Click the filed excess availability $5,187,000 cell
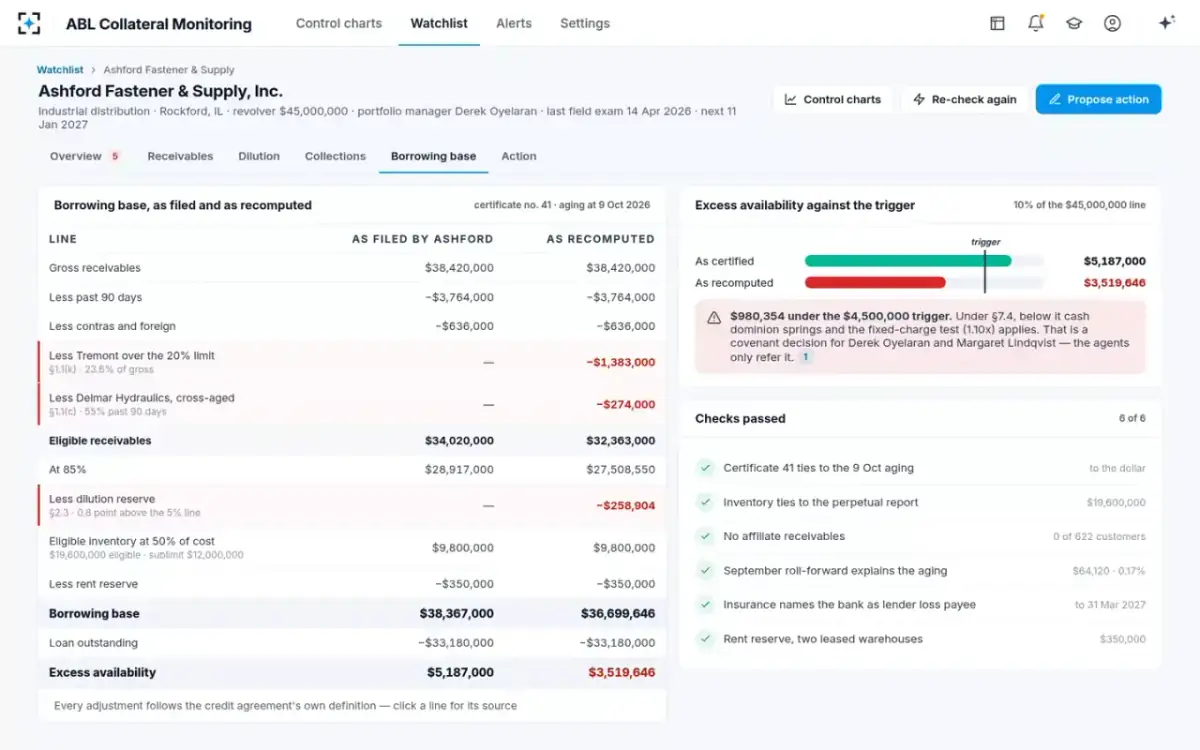 460,672
